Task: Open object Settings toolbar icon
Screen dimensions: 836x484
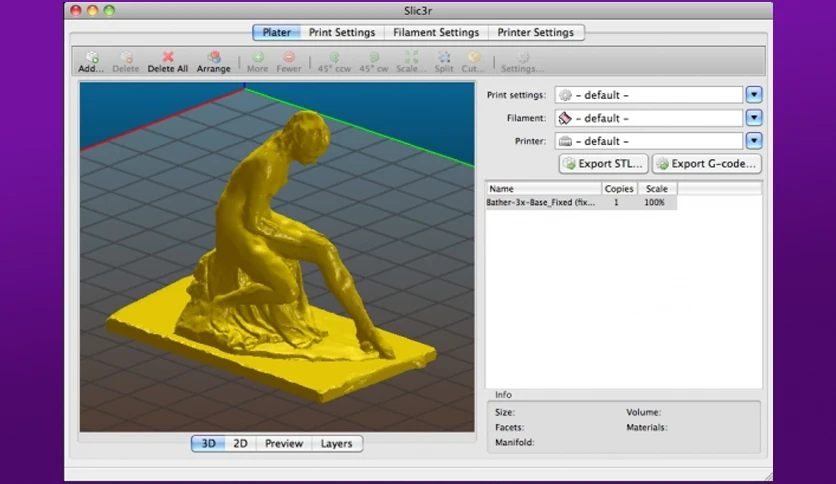Action: click(x=522, y=57)
